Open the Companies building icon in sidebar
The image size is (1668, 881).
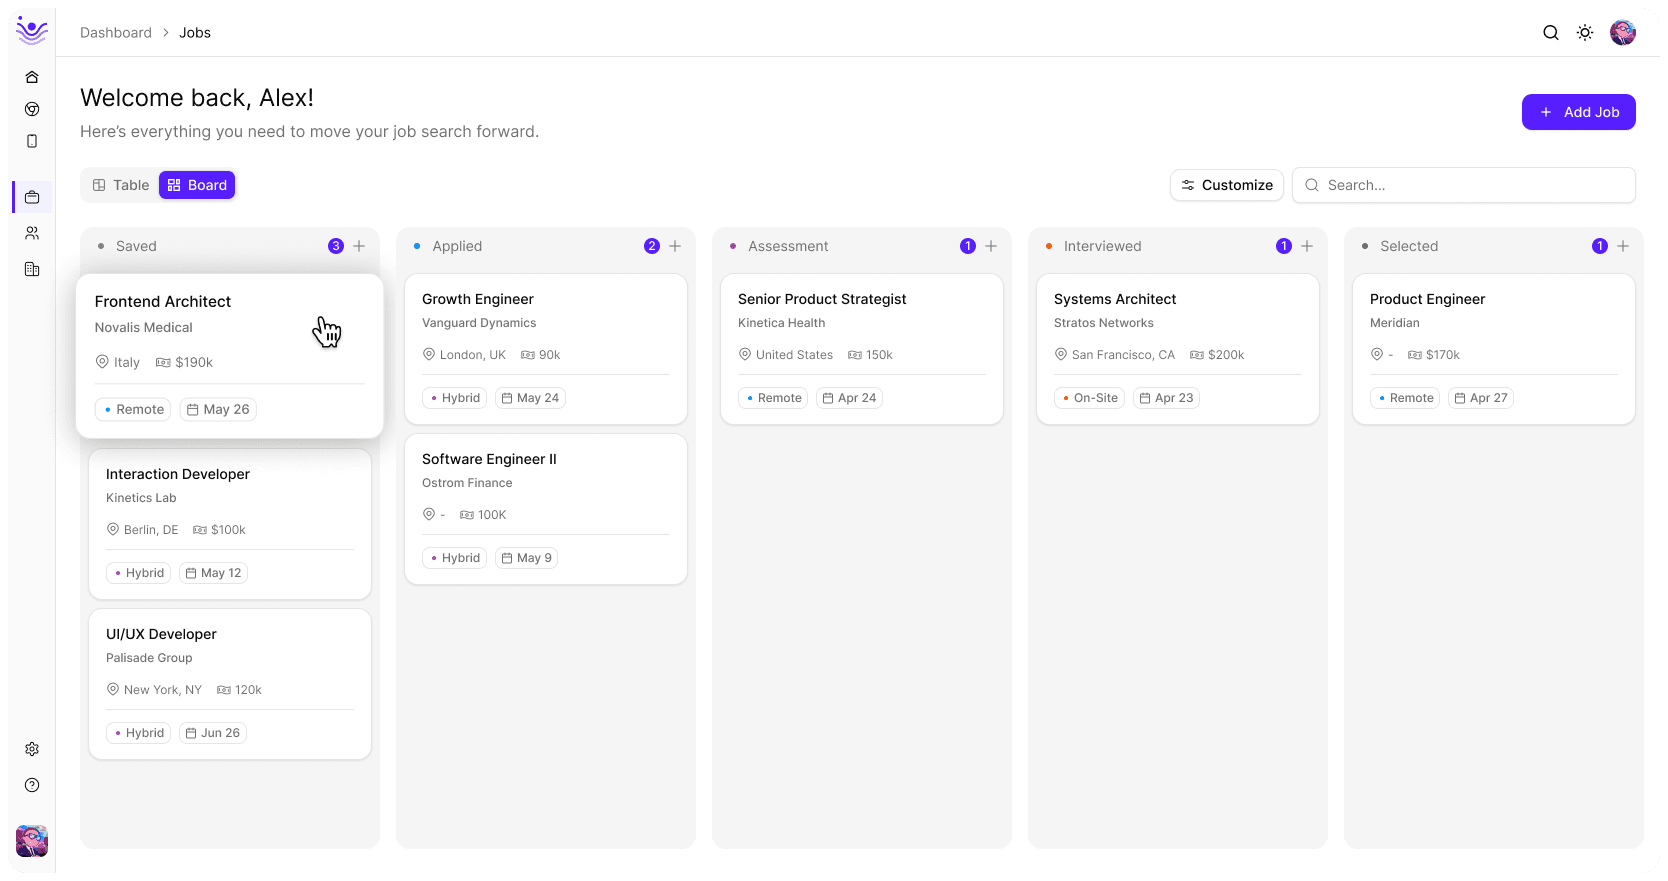point(32,269)
